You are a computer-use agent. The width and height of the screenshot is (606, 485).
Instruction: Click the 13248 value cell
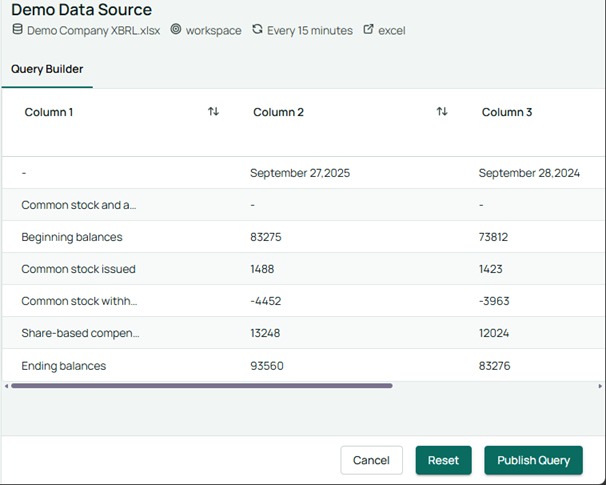pyautogui.click(x=265, y=333)
